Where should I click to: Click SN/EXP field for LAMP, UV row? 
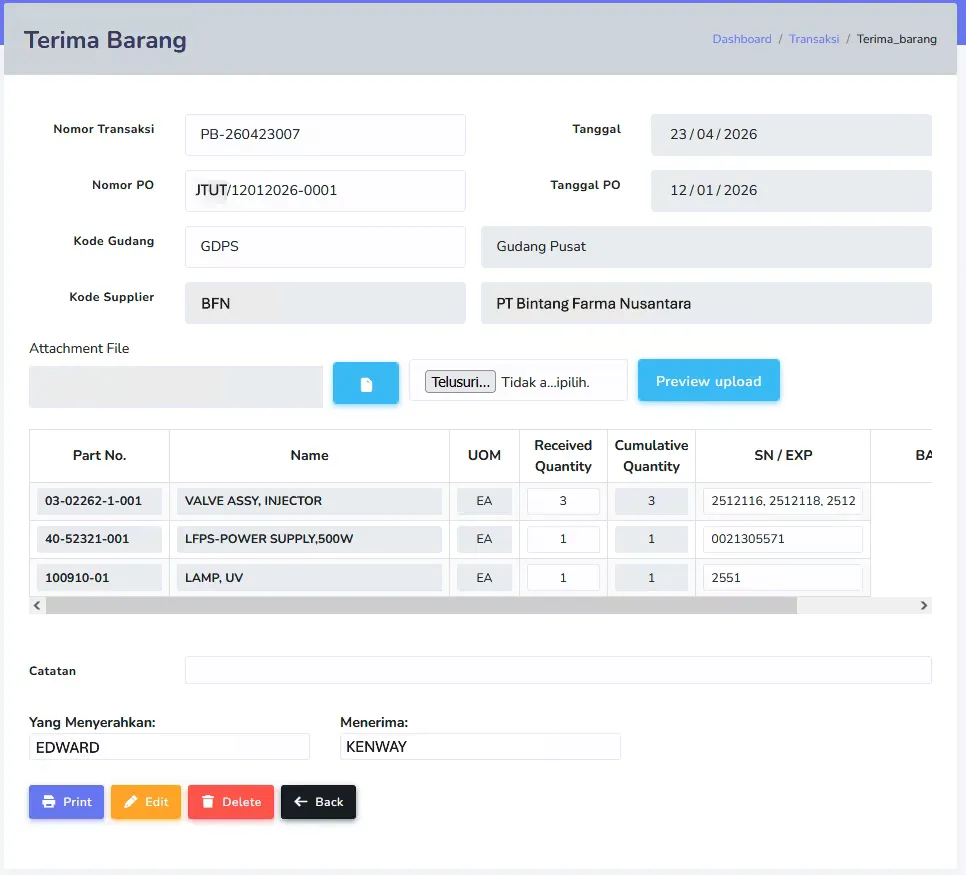pyautogui.click(x=782, y=578)
